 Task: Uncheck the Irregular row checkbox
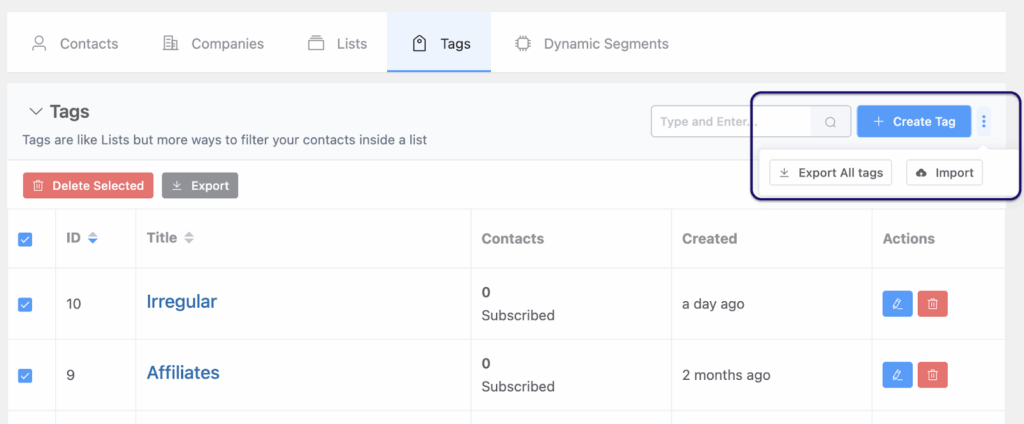point(25,304)
